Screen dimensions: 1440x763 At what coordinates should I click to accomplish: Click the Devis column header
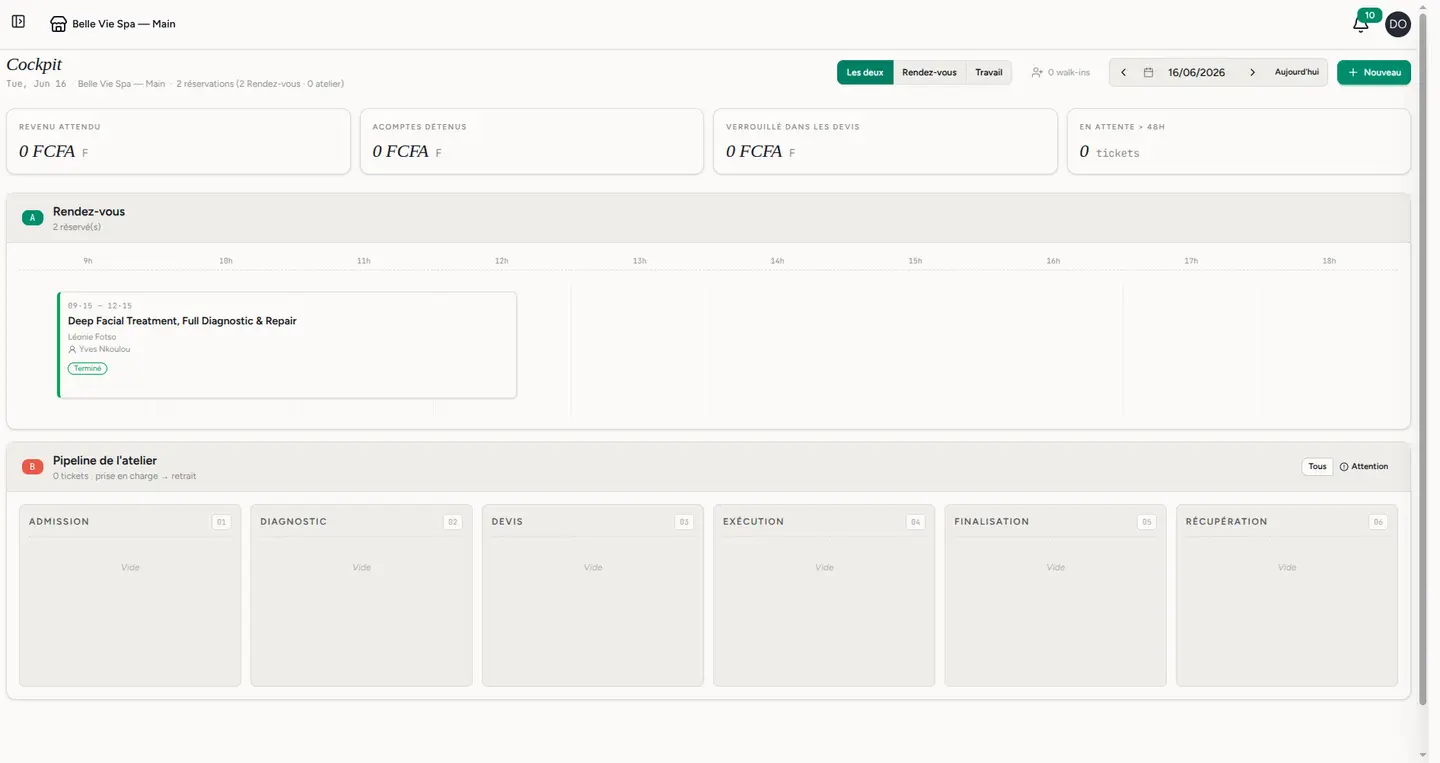point(507,522)
